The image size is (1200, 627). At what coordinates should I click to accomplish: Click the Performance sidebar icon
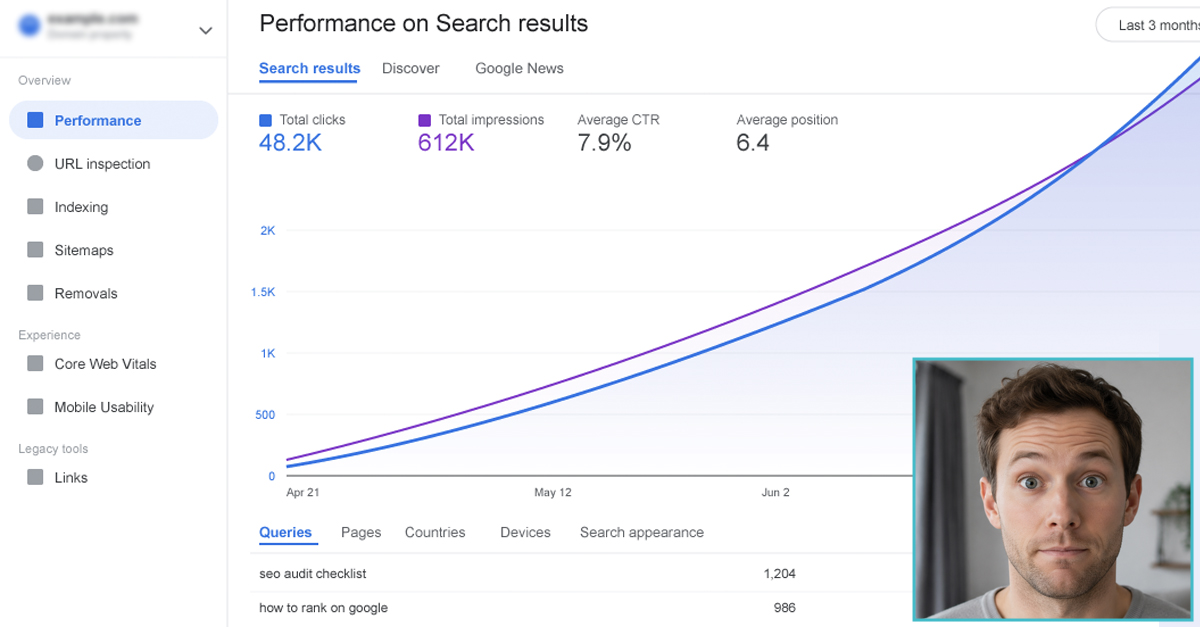pyautogui.click(x=35, y=120)
